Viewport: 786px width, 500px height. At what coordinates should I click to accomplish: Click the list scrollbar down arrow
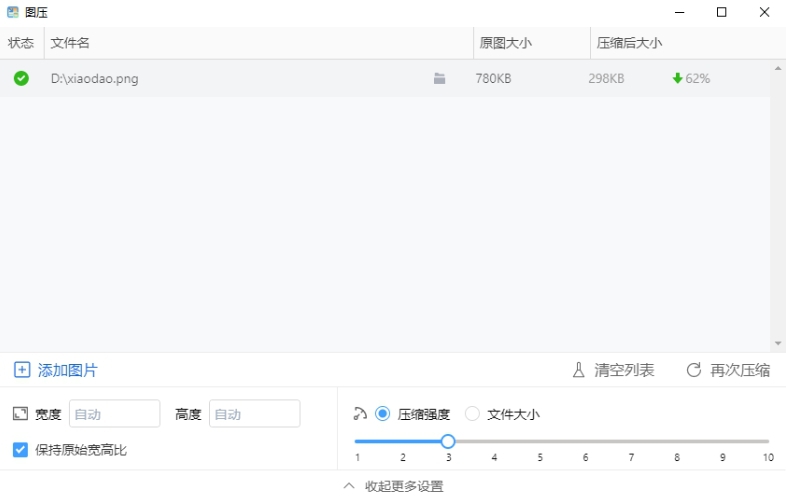(x=778, y=344)
